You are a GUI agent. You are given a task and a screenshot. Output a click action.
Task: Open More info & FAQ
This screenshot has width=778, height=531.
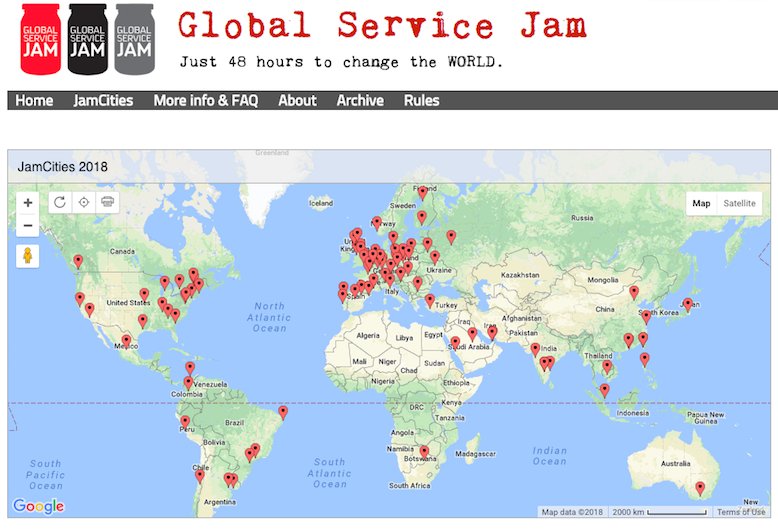[206, 100]
